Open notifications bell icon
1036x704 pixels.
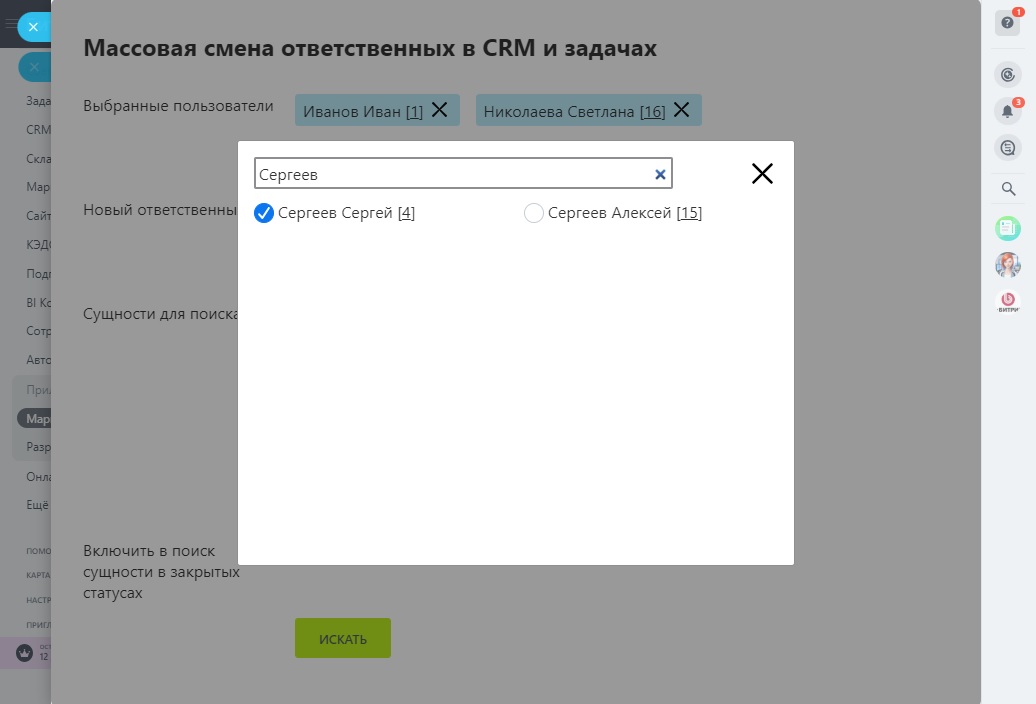[1007, 111]
